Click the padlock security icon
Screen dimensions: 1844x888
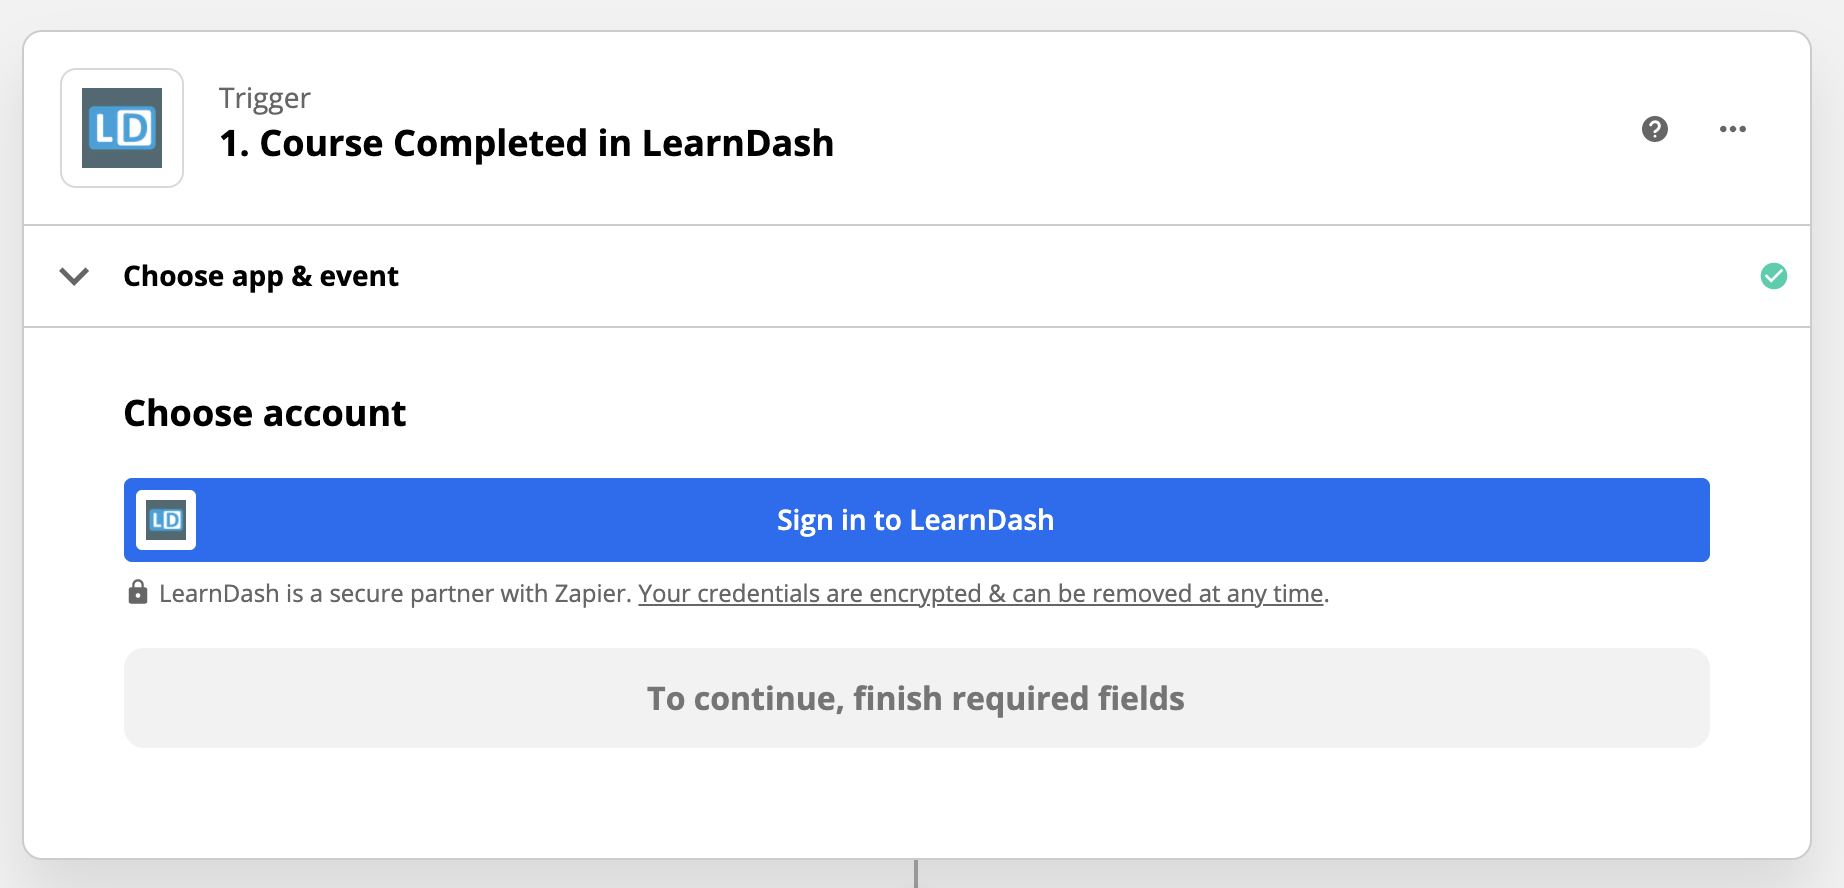[138, 592]
